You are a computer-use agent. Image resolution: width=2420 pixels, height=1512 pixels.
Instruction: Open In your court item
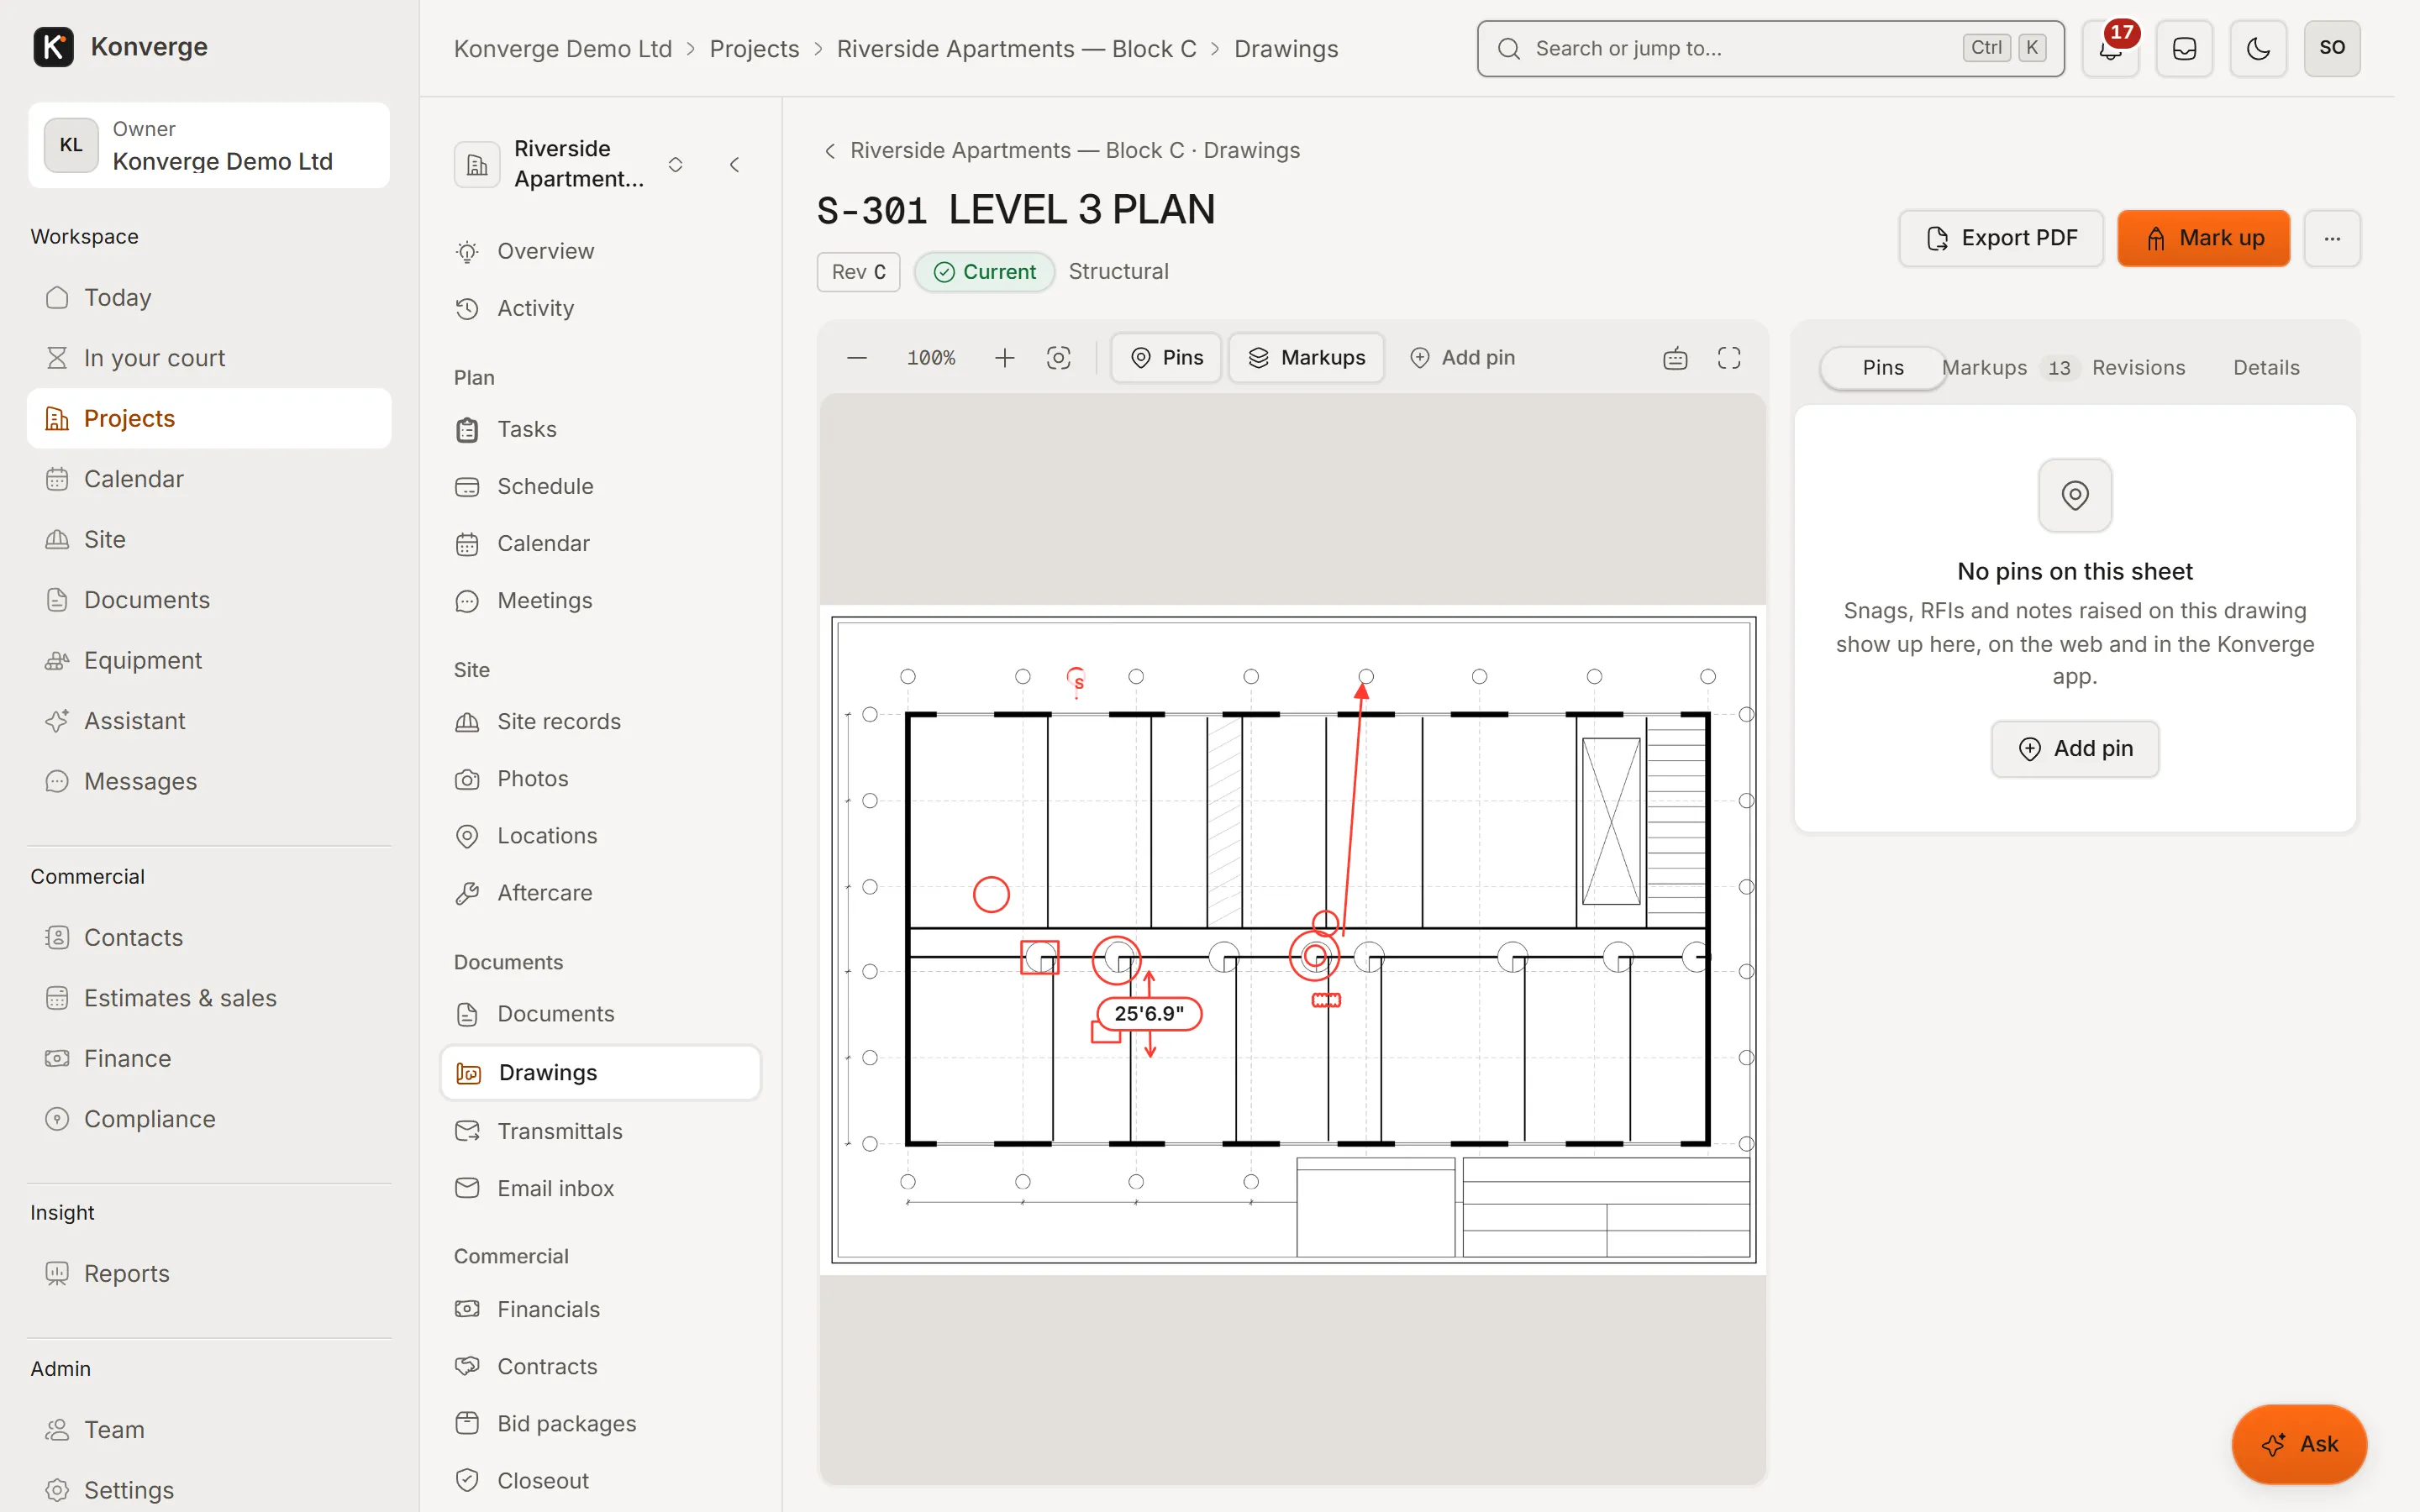(x=209, y=358)
